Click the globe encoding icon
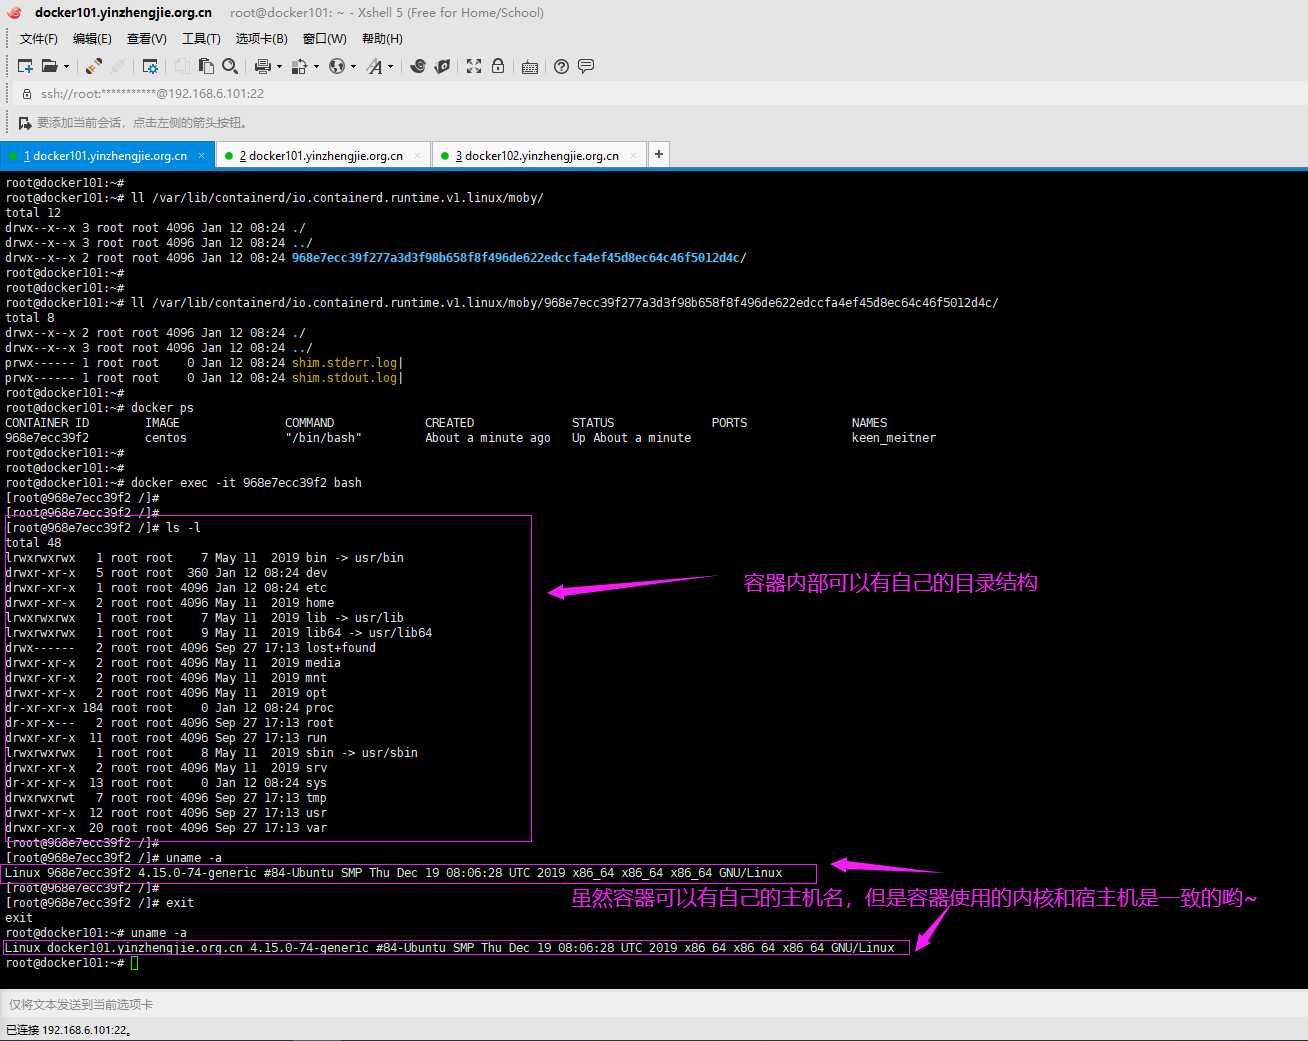Image resolution: width=1308 pixels, height=1041 pixels. (x=337, y=66)
